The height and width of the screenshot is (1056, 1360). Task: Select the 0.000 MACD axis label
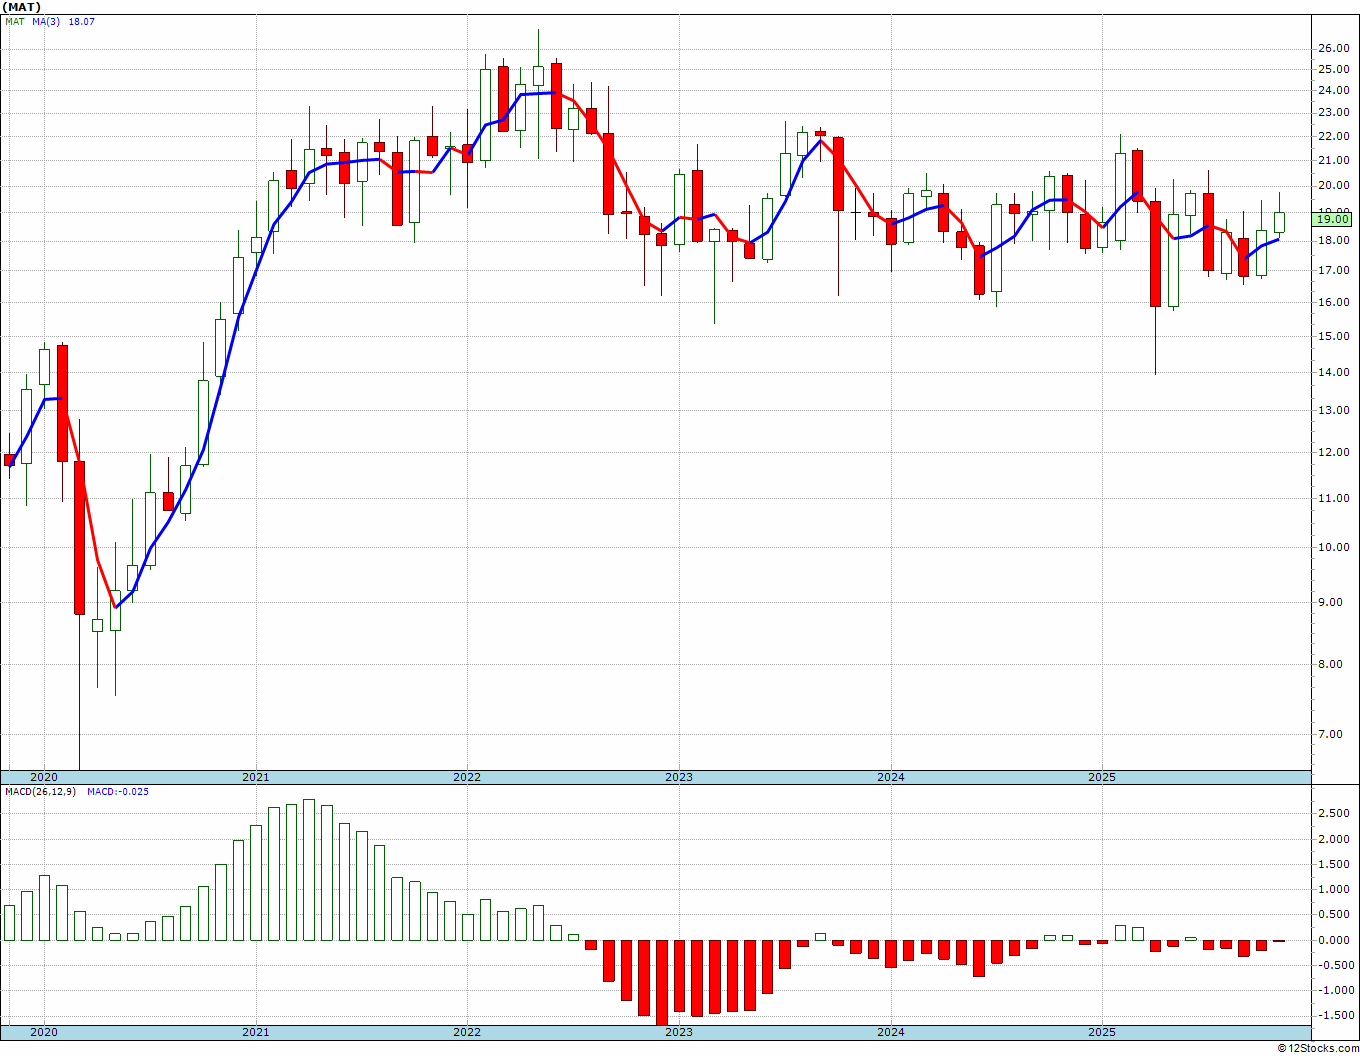click(x=1333, y=940)
